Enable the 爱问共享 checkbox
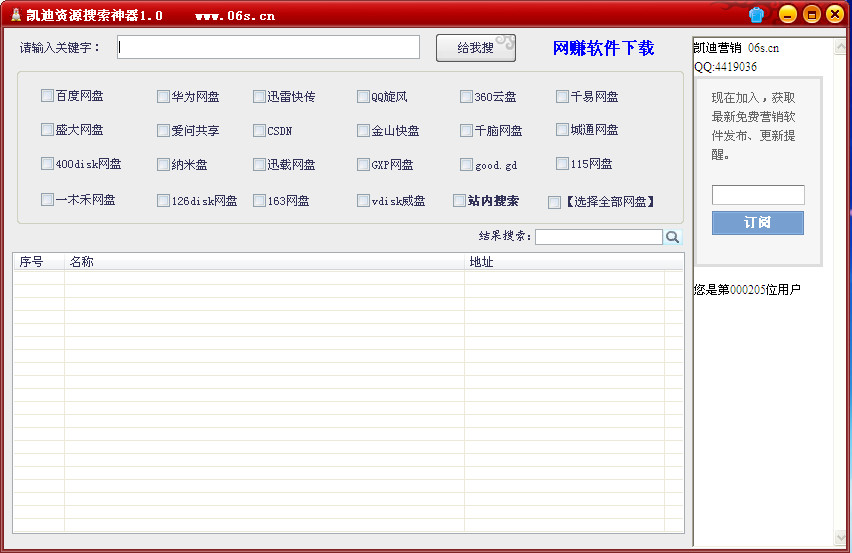Viewport: 852px width, 553px height. 163,130
